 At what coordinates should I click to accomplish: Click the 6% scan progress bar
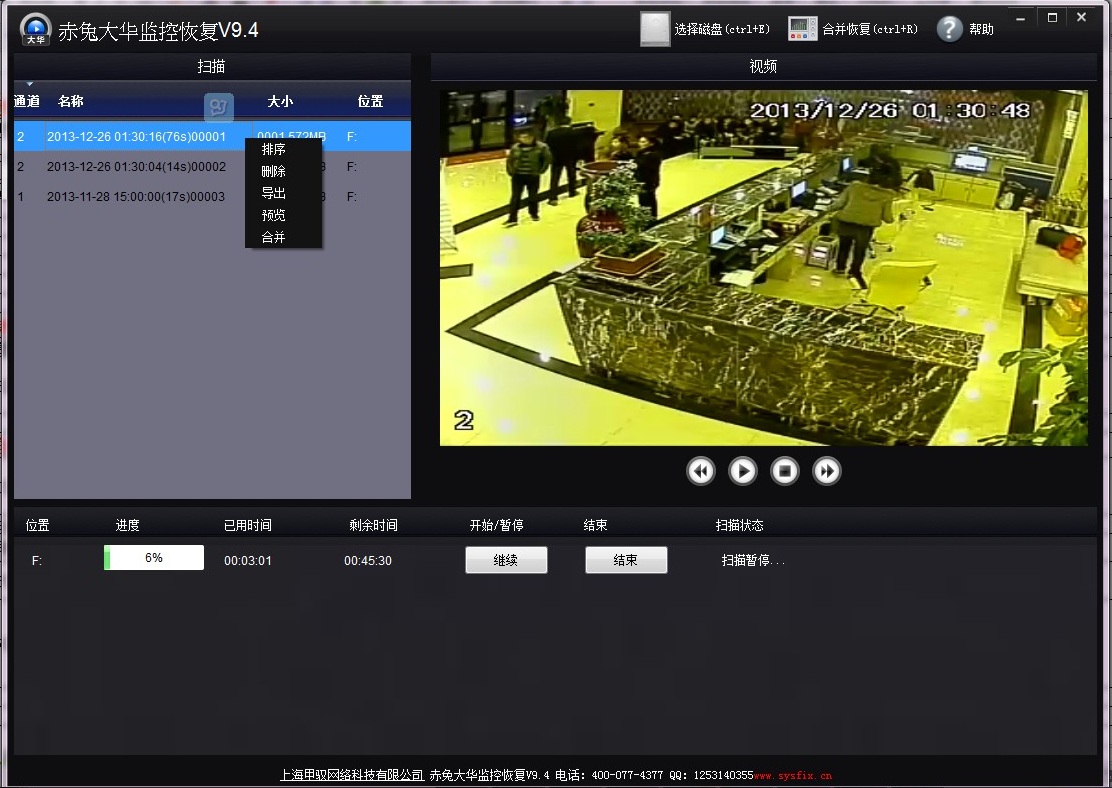click(x=154, y=557)
